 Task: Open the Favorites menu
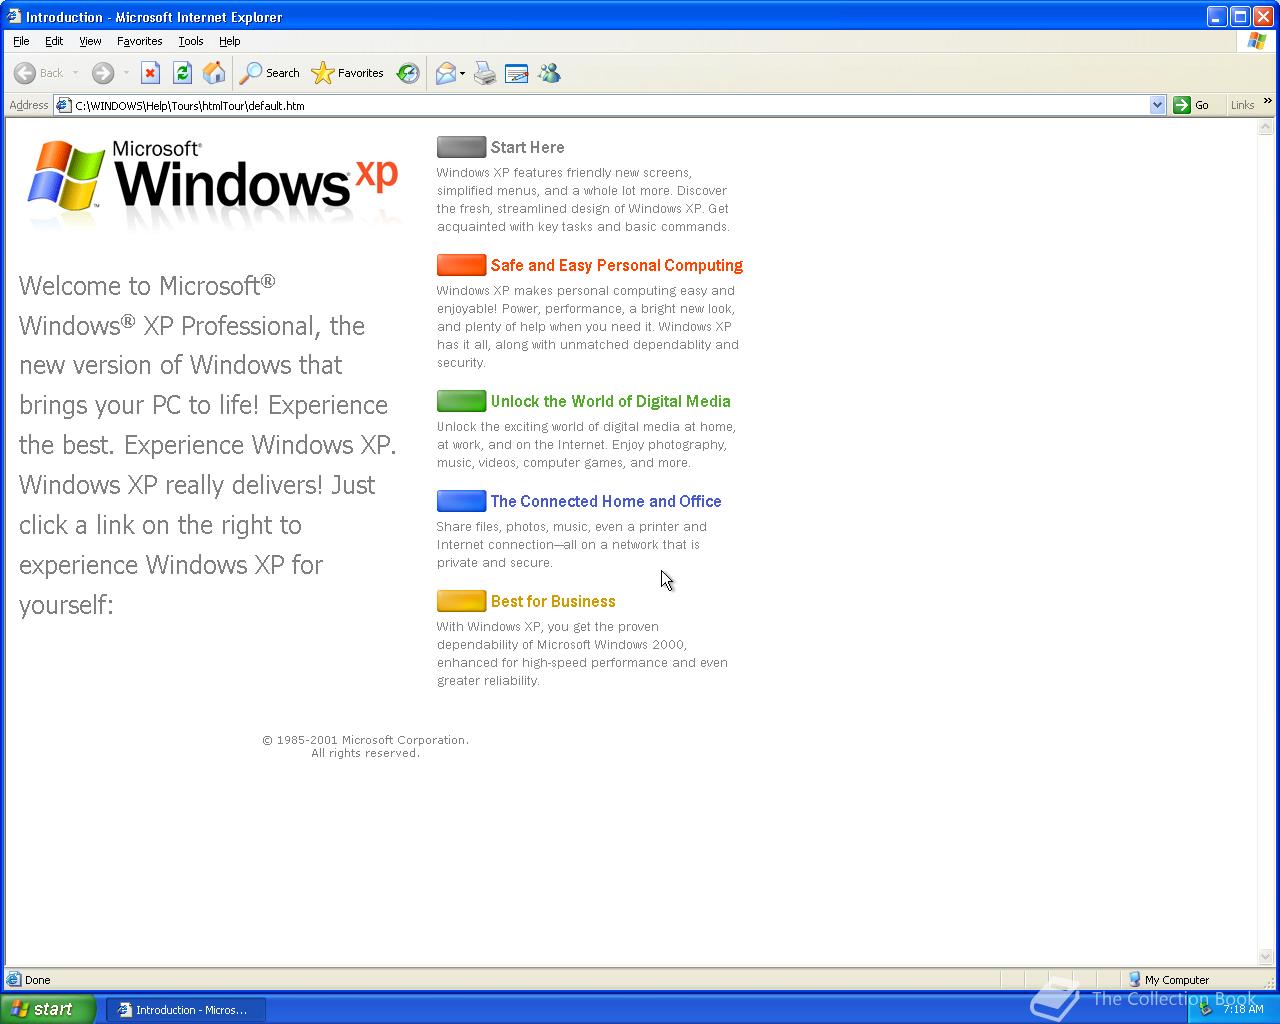pos(139,41)
